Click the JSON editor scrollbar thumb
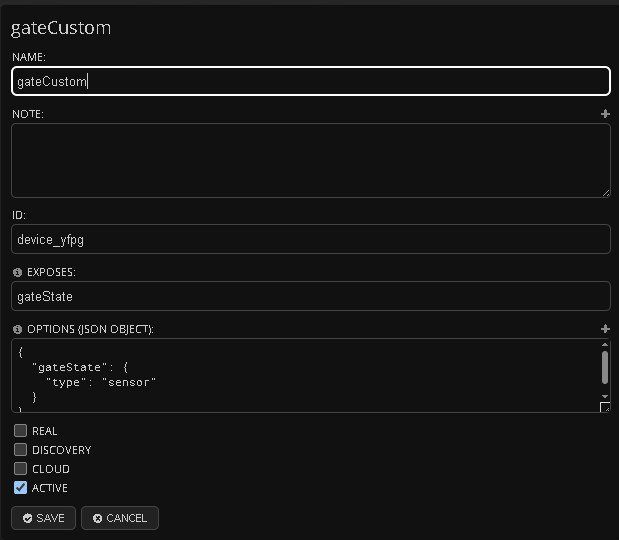Image resolution: width=619 pixels, height=540 pixels. click(605, 366)
